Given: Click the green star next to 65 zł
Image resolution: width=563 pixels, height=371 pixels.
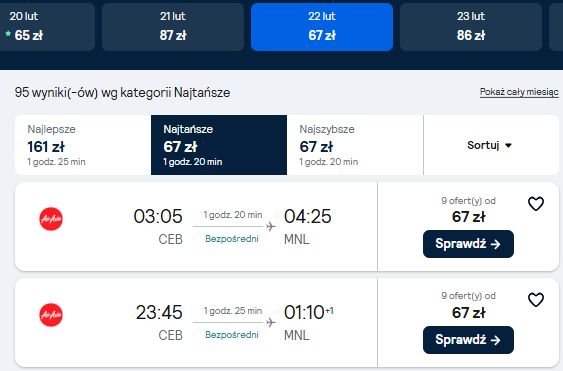Looking at the screenshot, I should tap(8, 34).
